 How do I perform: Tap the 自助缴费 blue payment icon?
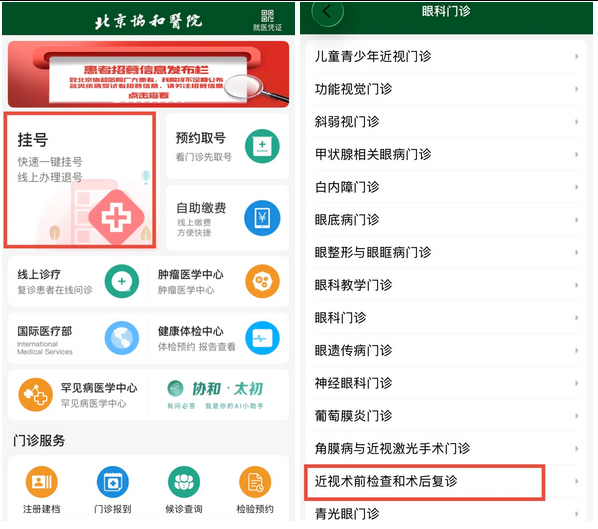click(x=262, y=218)
